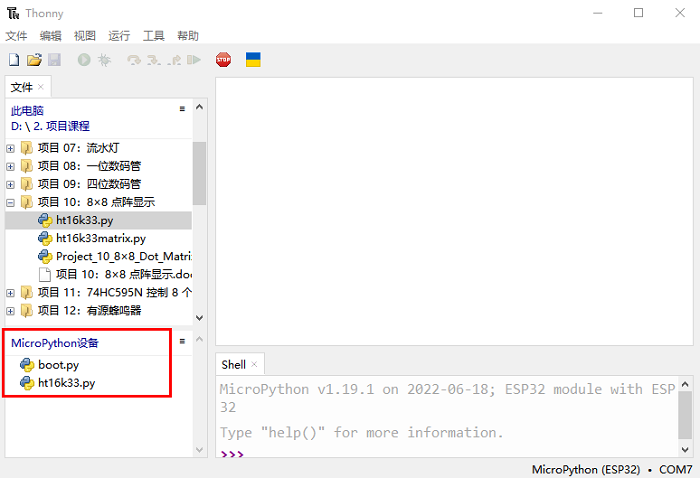Collapse the 项目 10: 8×8 点阵显示 folder
This screenshot has height=478, width=700.
pos(11,202)
